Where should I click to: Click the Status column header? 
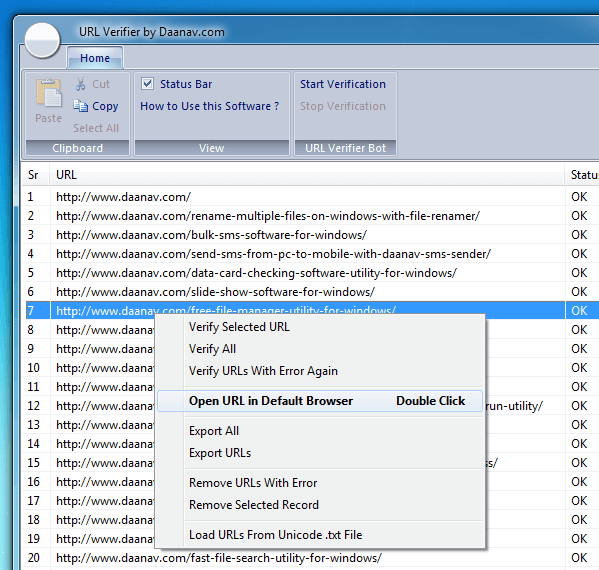pyautogui.click(x=582, y=175)
